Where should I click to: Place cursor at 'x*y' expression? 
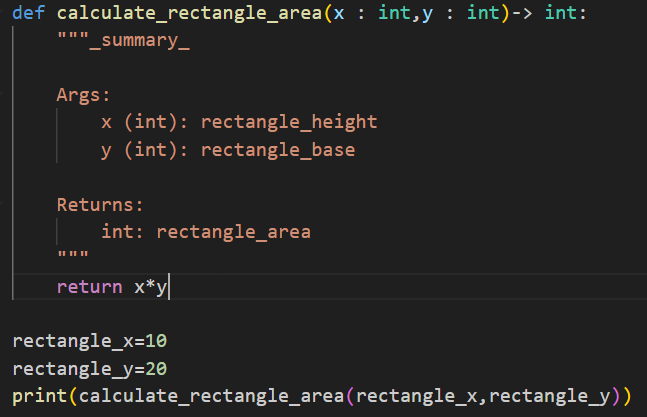[150, 287]
